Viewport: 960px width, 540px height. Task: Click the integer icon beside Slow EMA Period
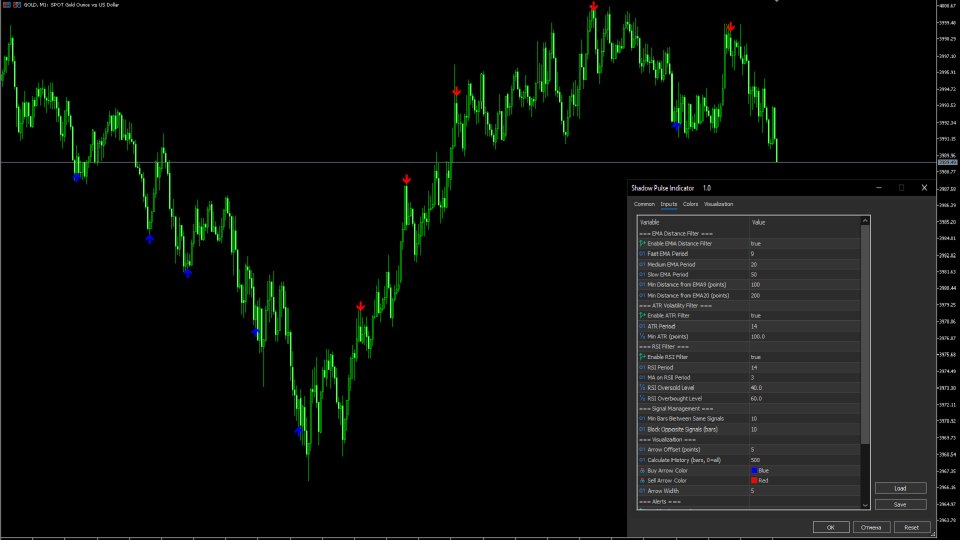(x=642, y=274)
